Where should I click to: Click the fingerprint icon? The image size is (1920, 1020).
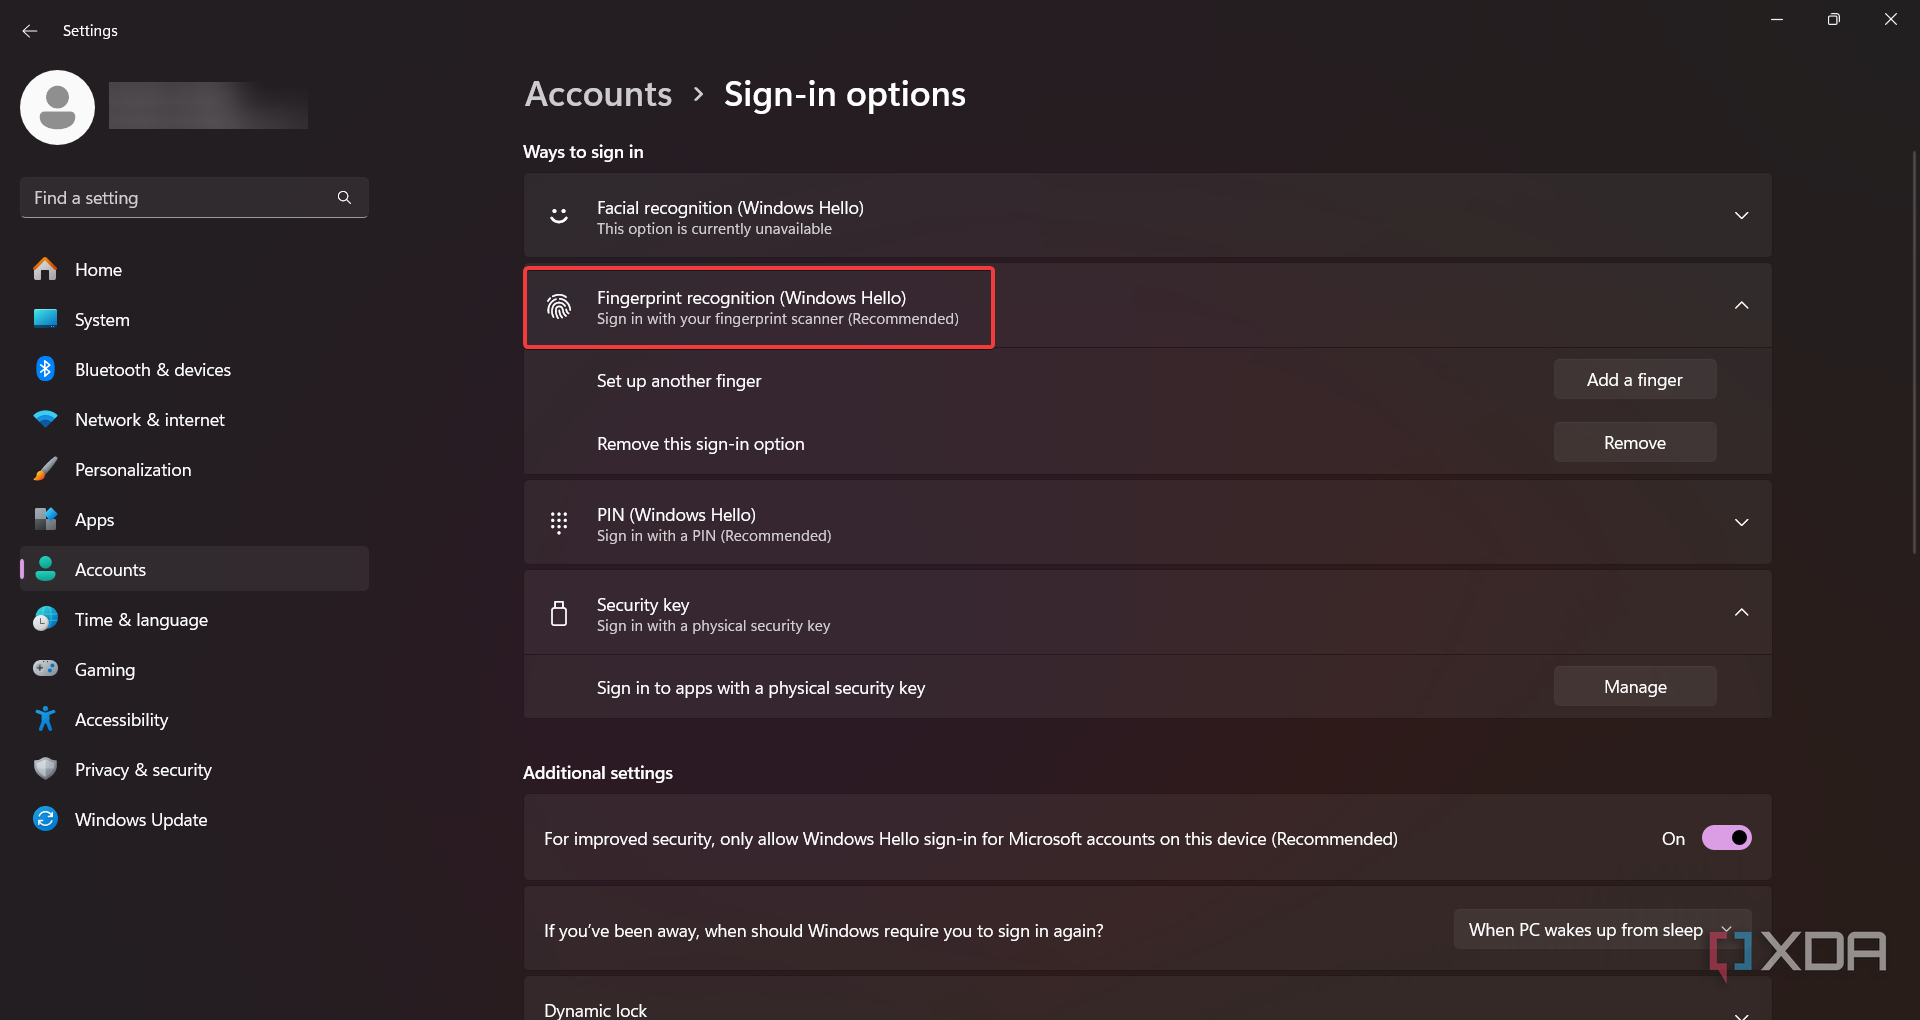click(559, 306)
